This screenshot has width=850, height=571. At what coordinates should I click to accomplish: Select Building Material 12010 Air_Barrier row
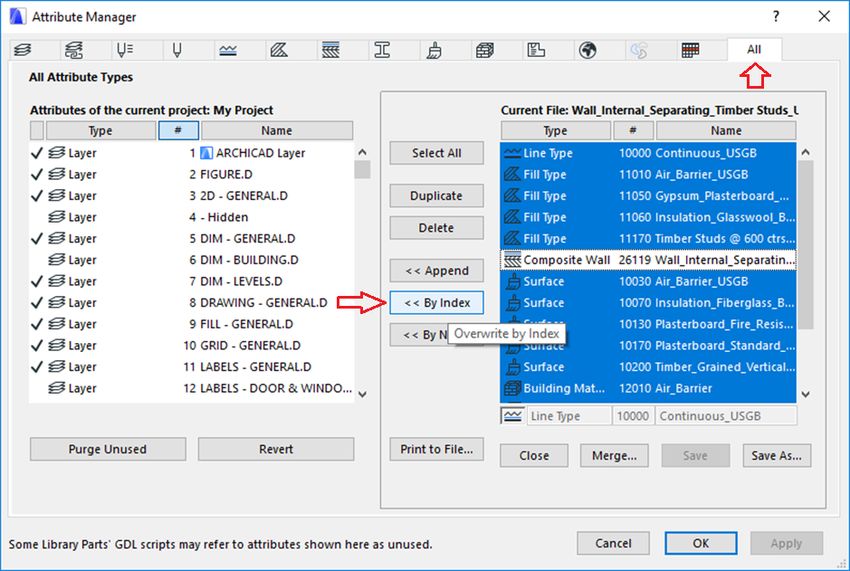click(648, 388)
